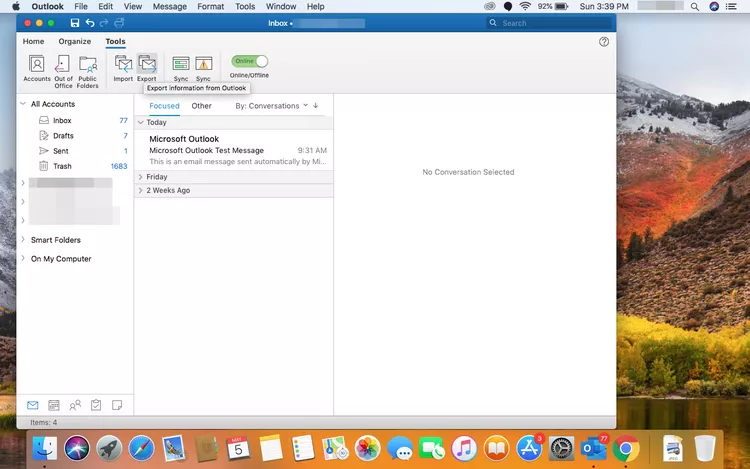
Task: Open the Outlook icon in the Dock
Action: 594,448
